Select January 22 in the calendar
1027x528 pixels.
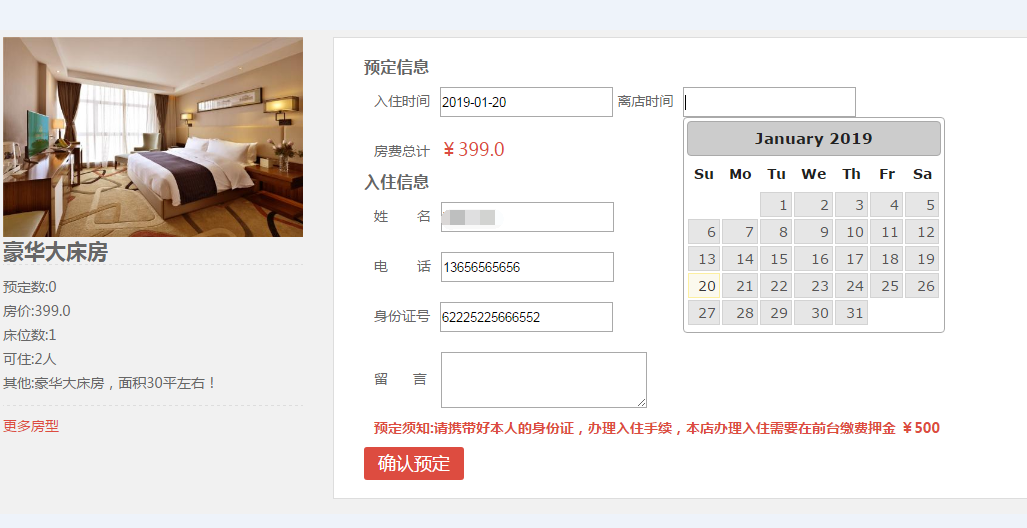[x=776, y=286]
